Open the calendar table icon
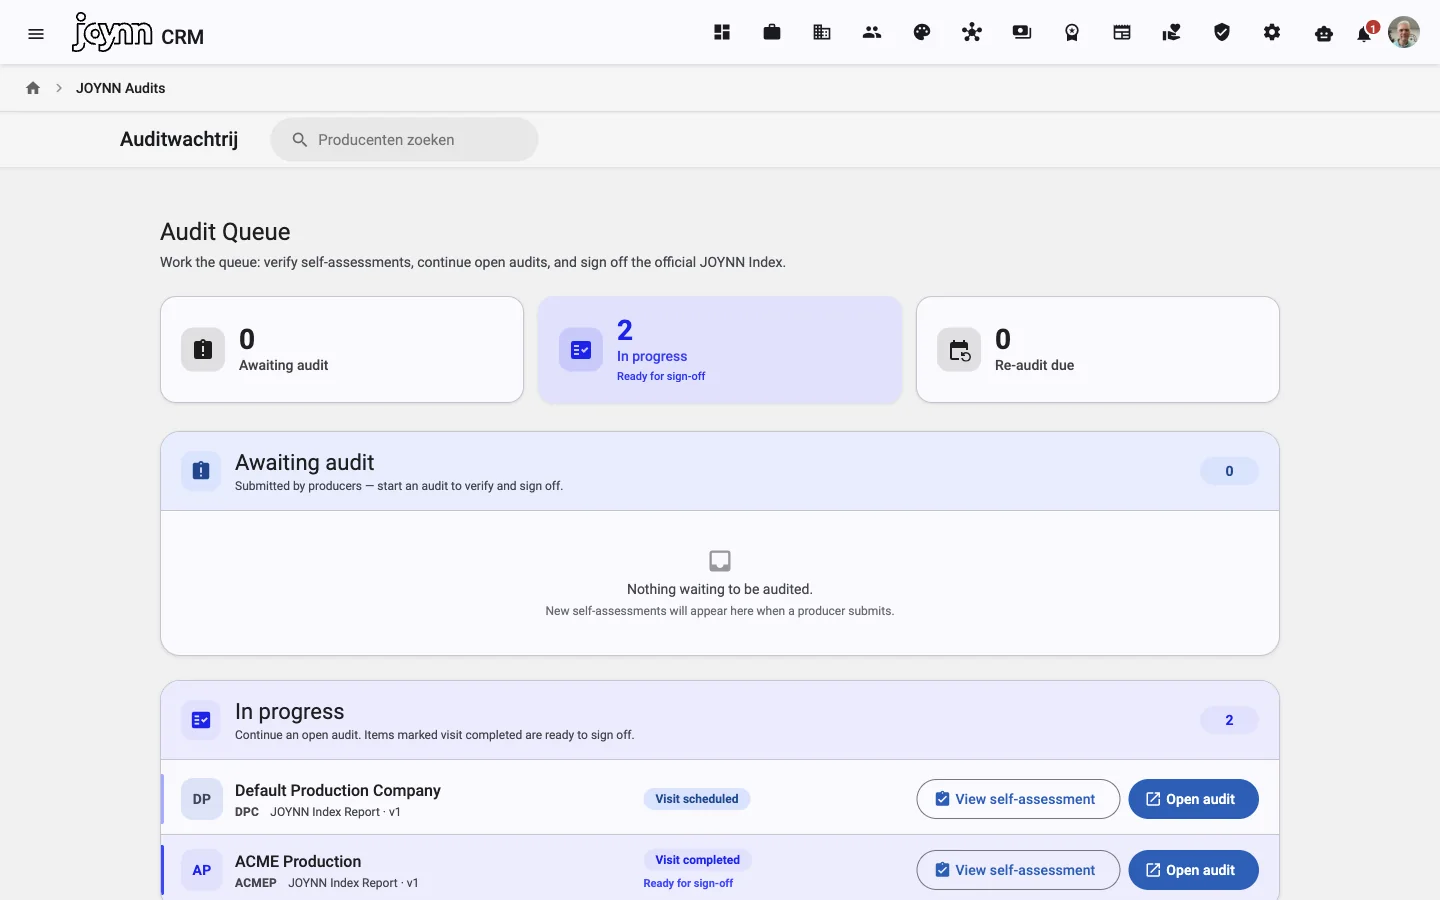Viewport: 1440px width, 900px height. pyautogui.click(x=1122, y=33)
